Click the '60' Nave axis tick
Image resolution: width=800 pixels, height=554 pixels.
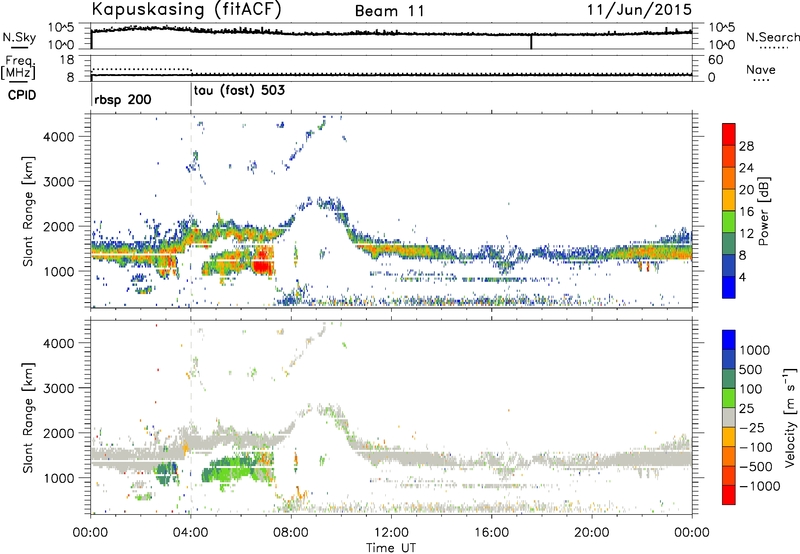tap(715, 60)
